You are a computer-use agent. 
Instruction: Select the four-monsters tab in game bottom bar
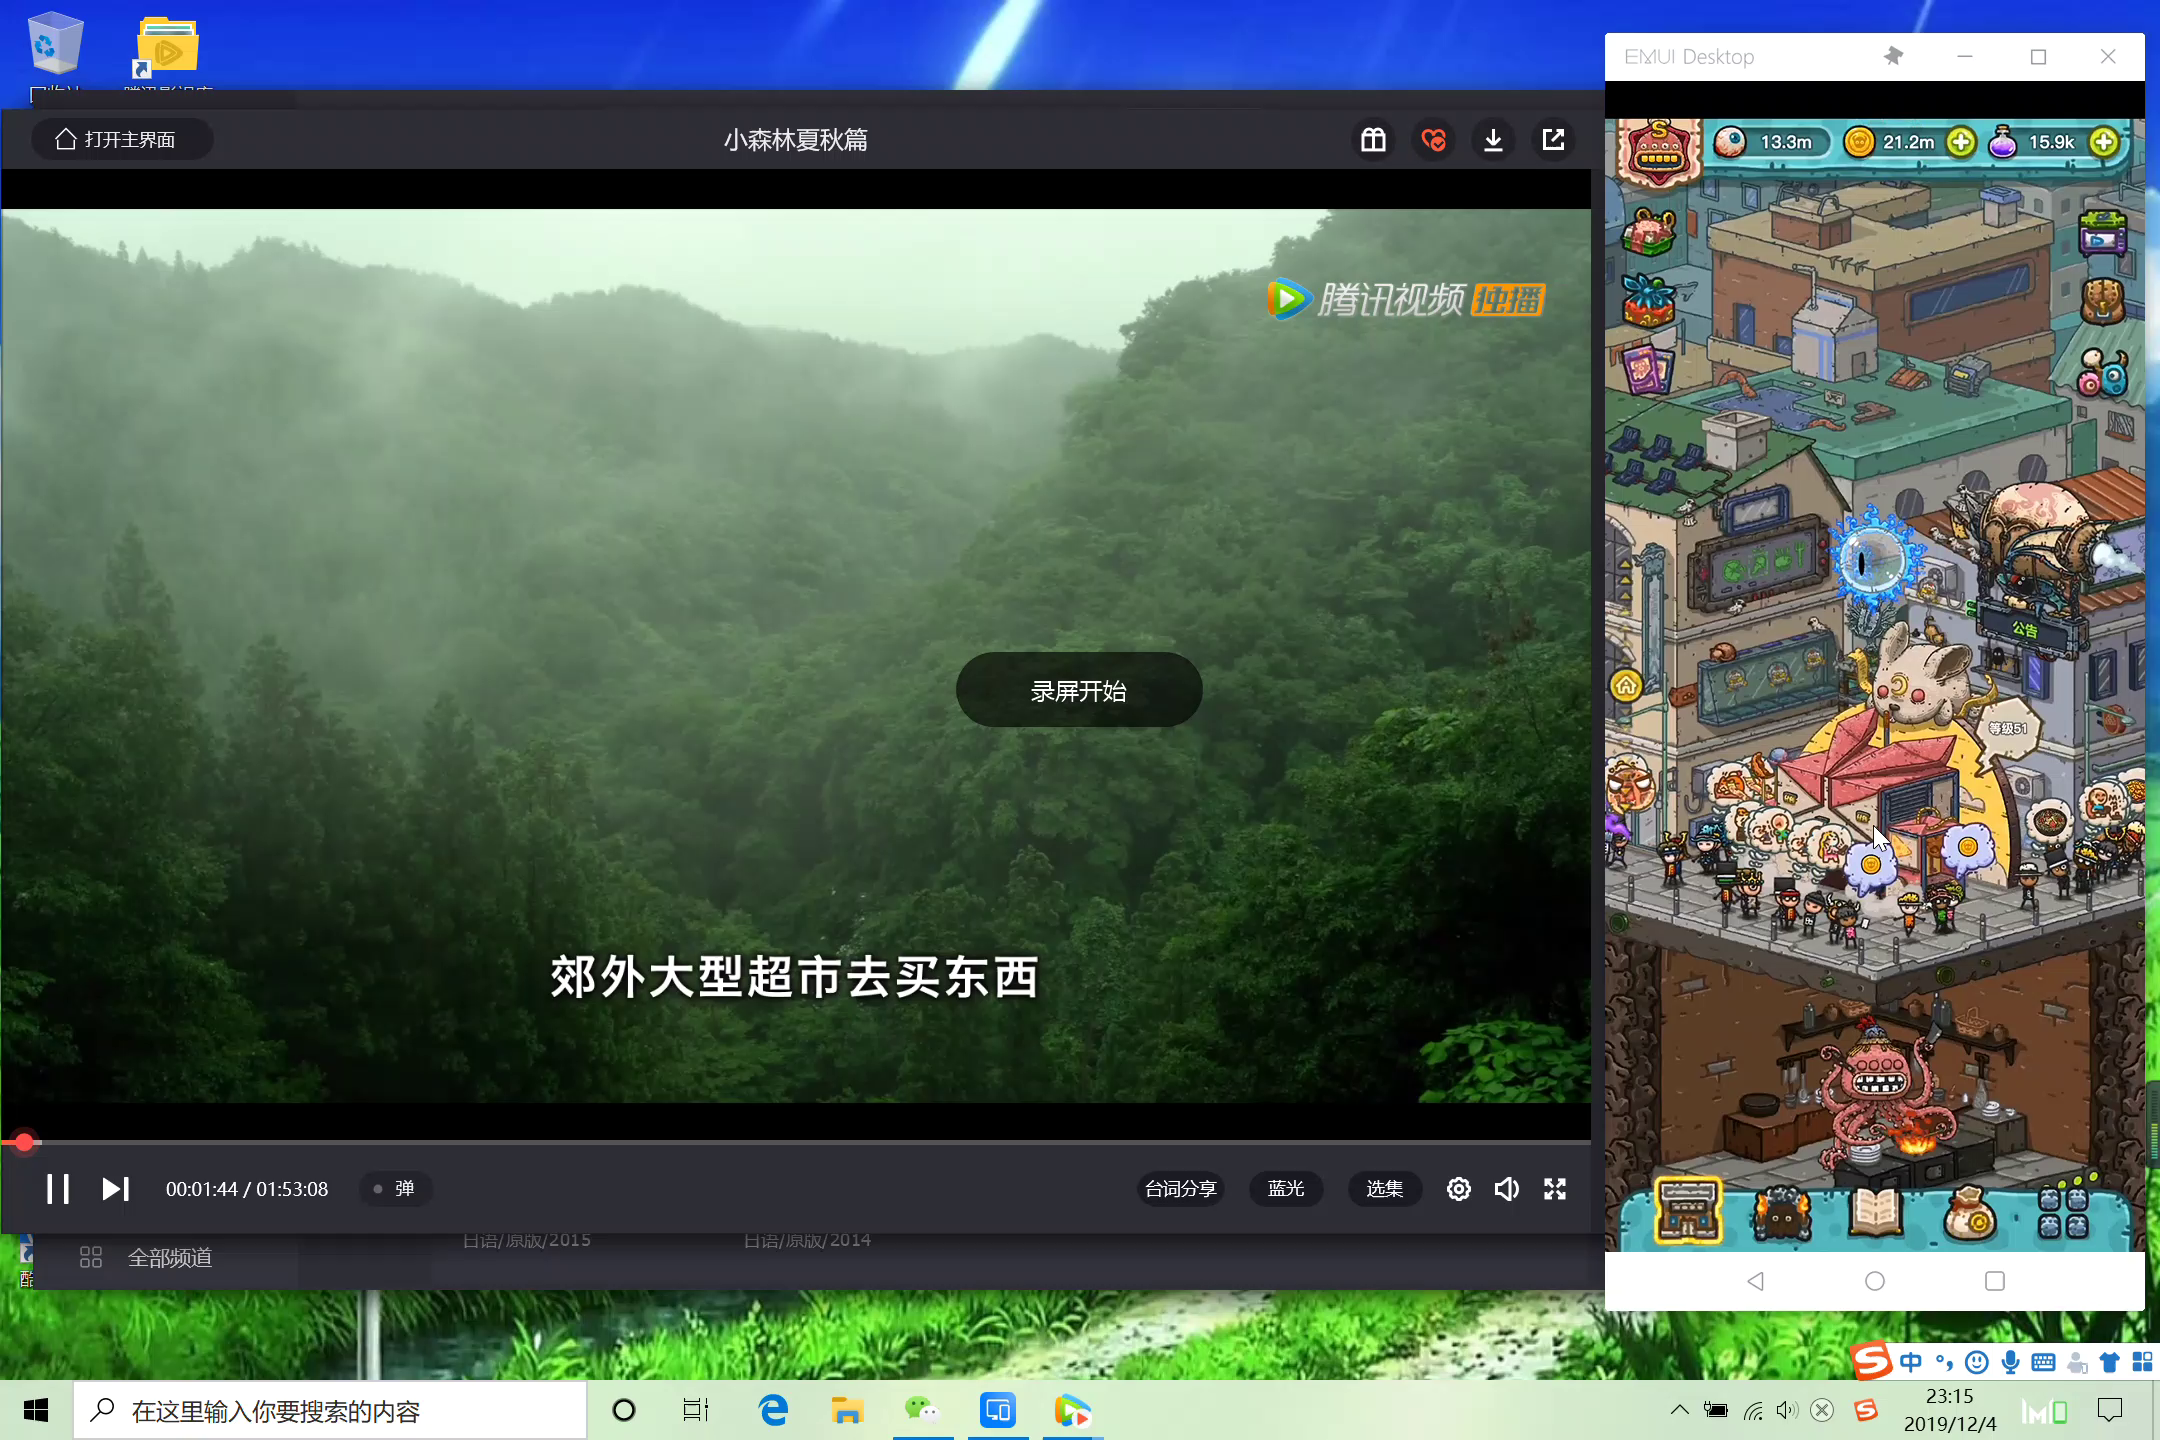coord(2063,1213)
